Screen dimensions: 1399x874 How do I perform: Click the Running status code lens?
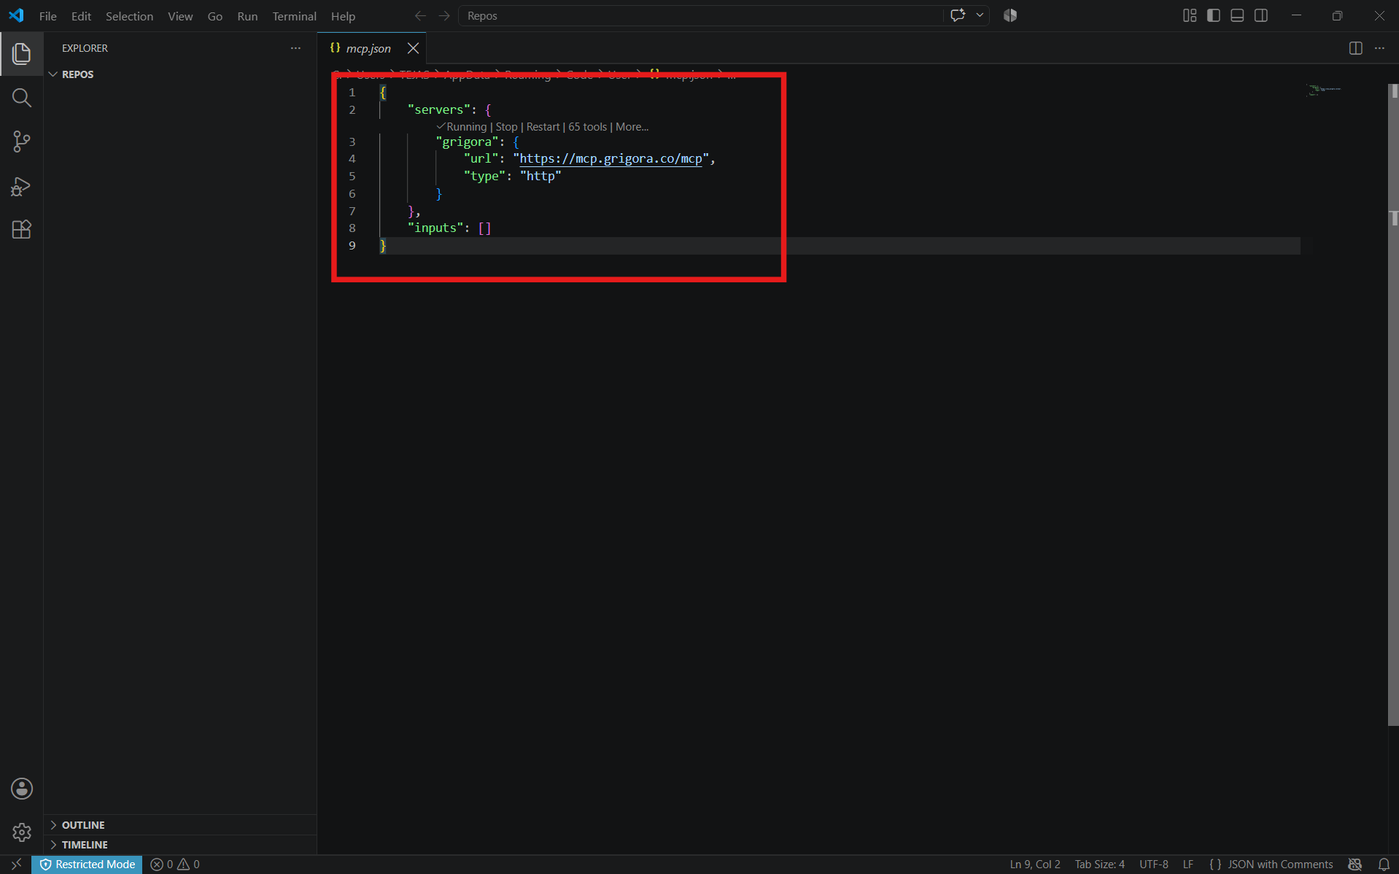(x=462, y=127)
